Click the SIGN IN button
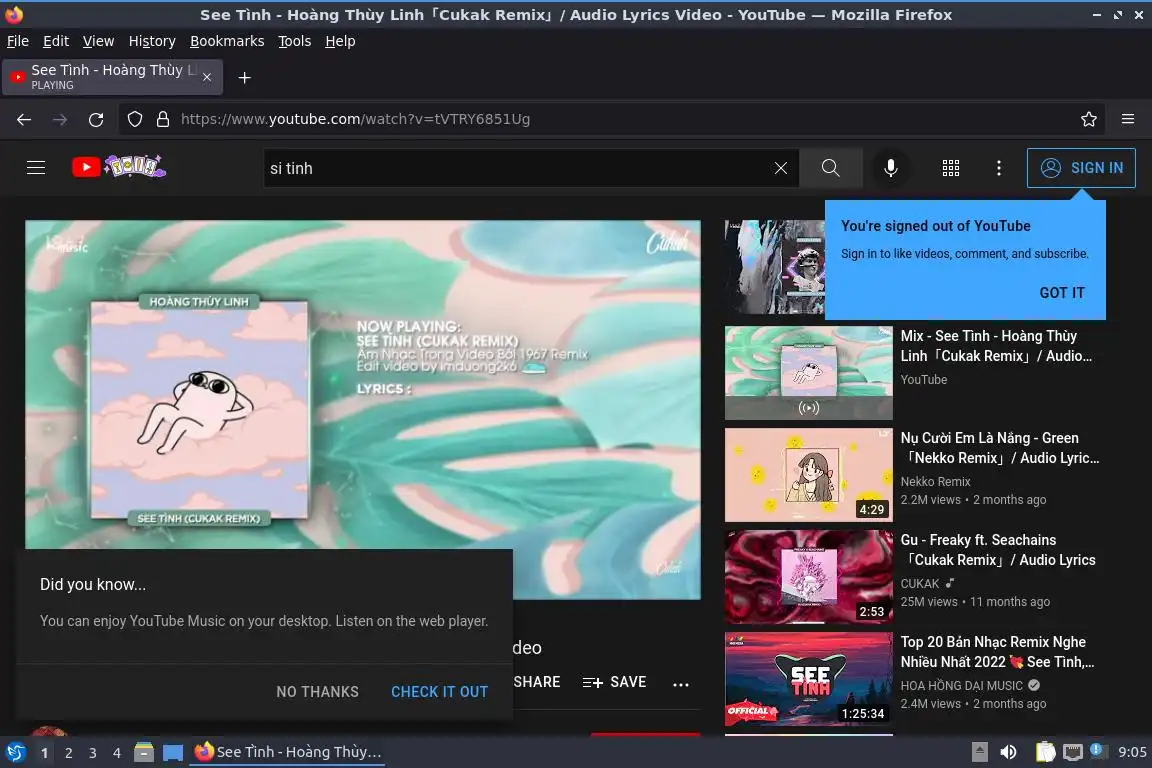Viewport: 1152px width, 768px height. coord(1081,168)
